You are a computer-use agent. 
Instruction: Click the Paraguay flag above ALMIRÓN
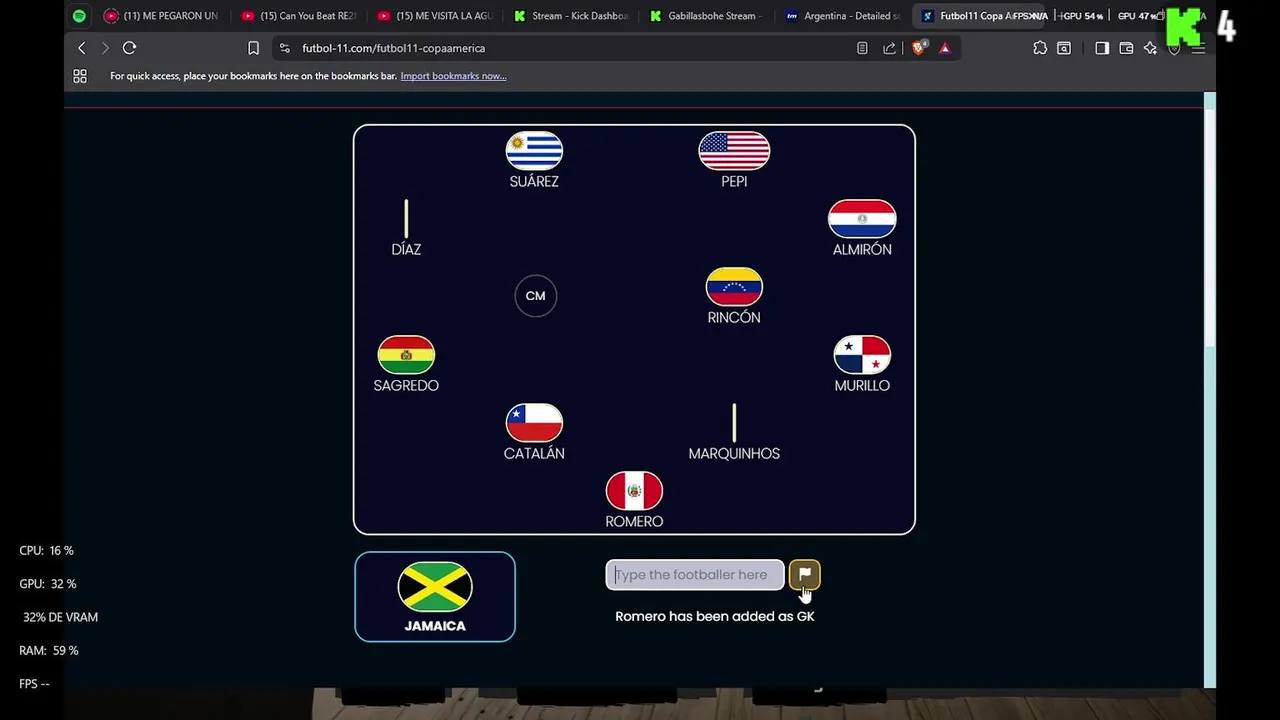click(x=862, y=219)
